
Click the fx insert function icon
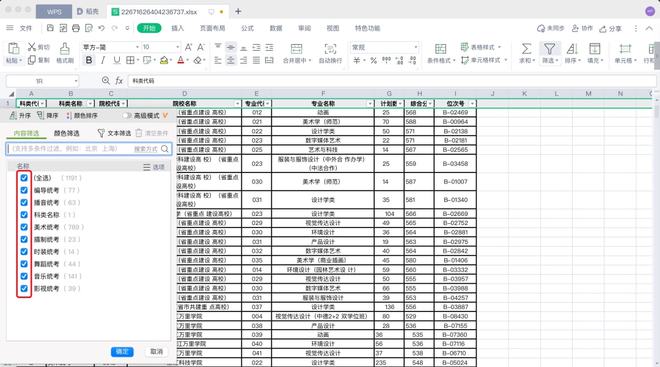[119, 80]
